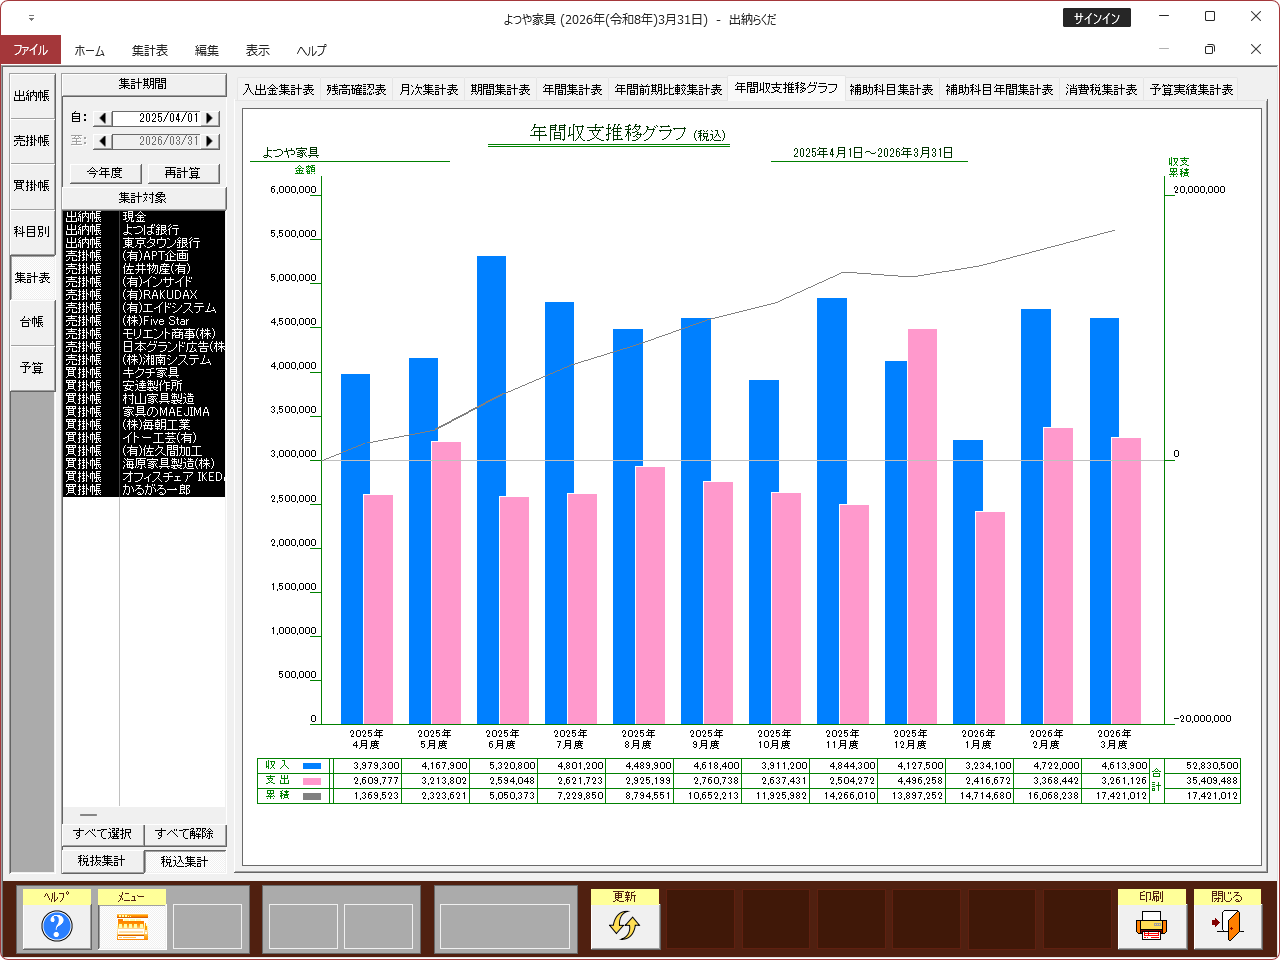Open the 消費税集計表 tab
Image resolution: width=1280 pixels, height=960 pixels.
(1101, 90)
